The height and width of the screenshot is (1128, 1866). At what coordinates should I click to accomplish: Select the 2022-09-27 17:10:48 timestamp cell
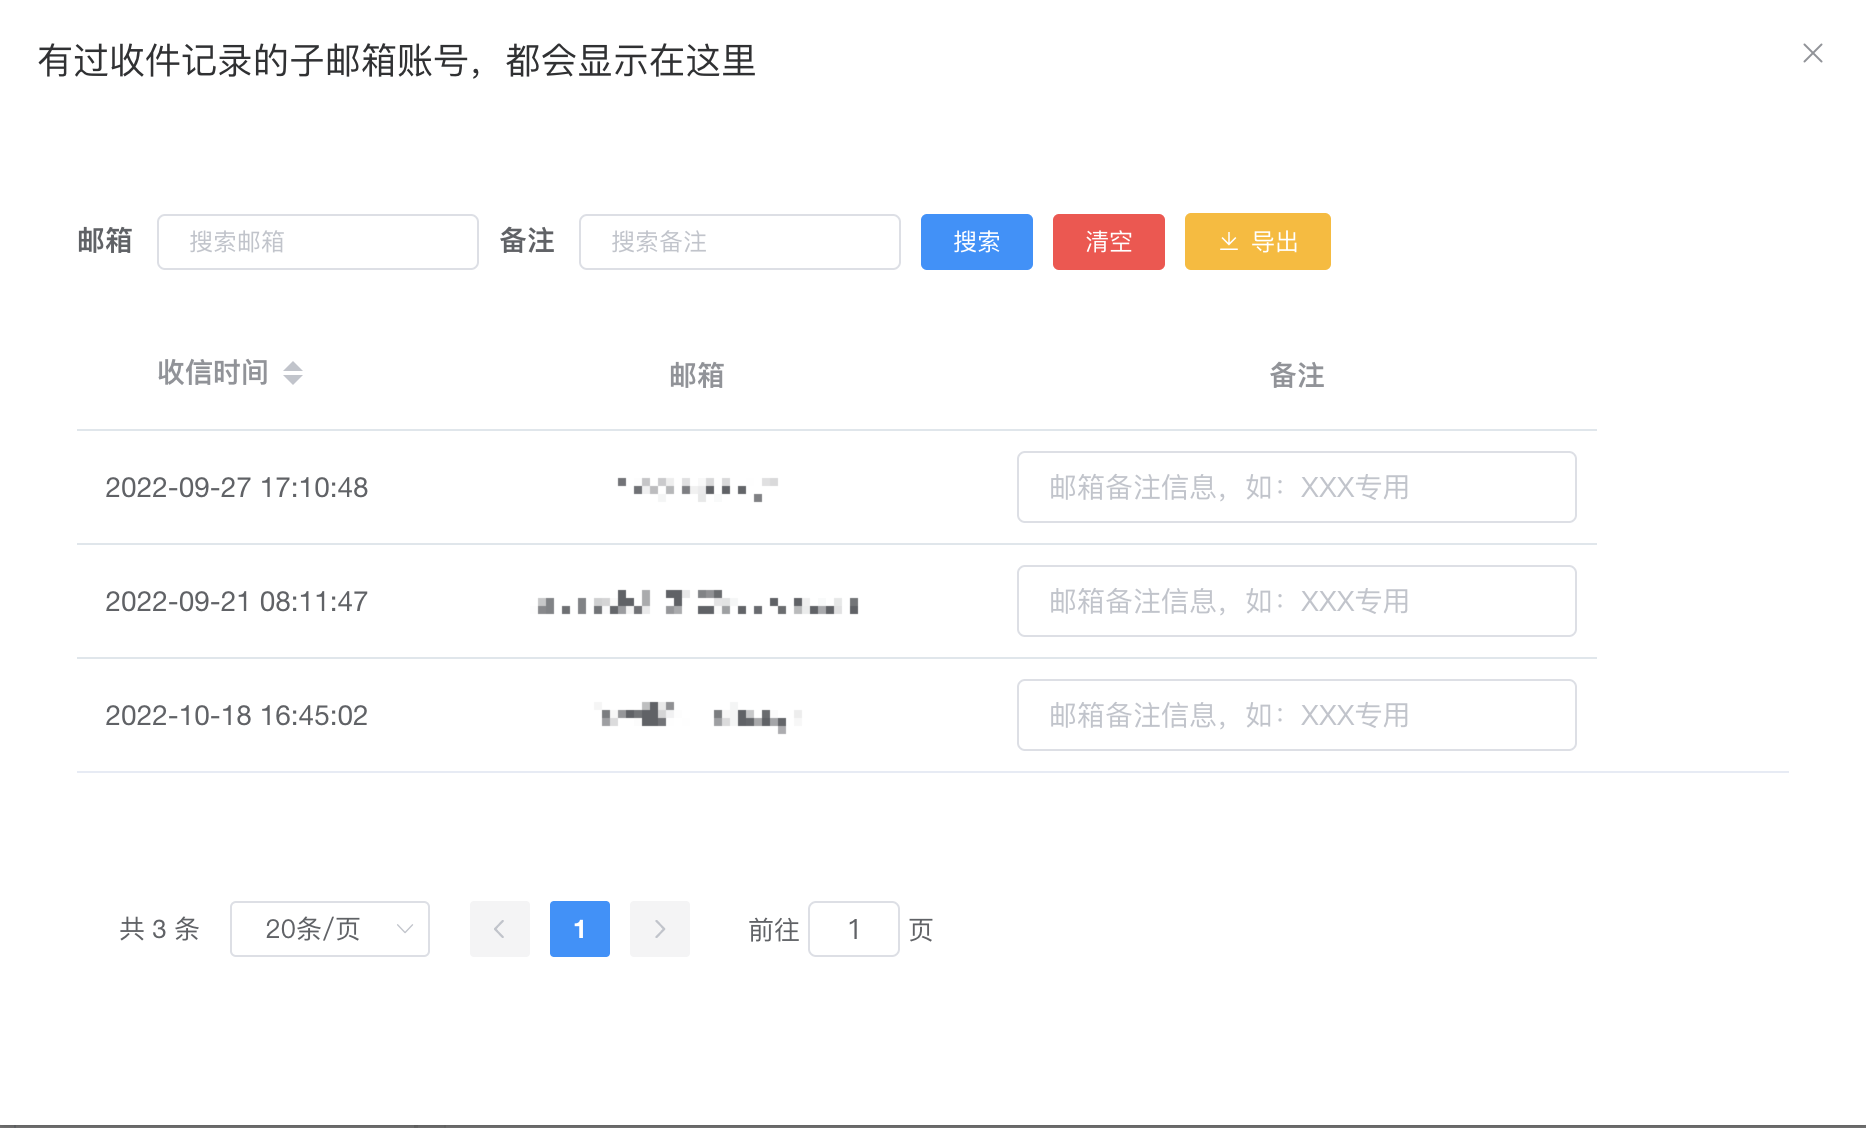pyautogui.click(x=237, y=488)
